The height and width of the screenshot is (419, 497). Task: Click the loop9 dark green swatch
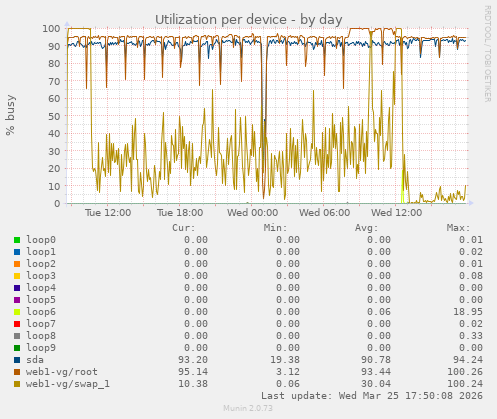click(x=17, y=348)
